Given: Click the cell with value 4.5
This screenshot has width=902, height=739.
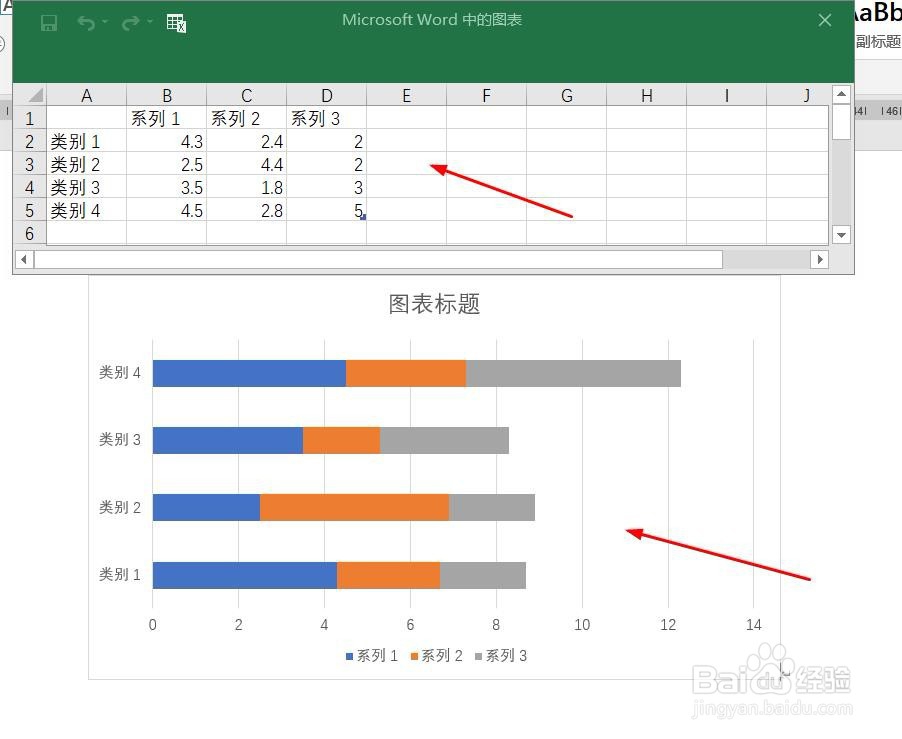Looking at the screenshot, I should point(166,210).
